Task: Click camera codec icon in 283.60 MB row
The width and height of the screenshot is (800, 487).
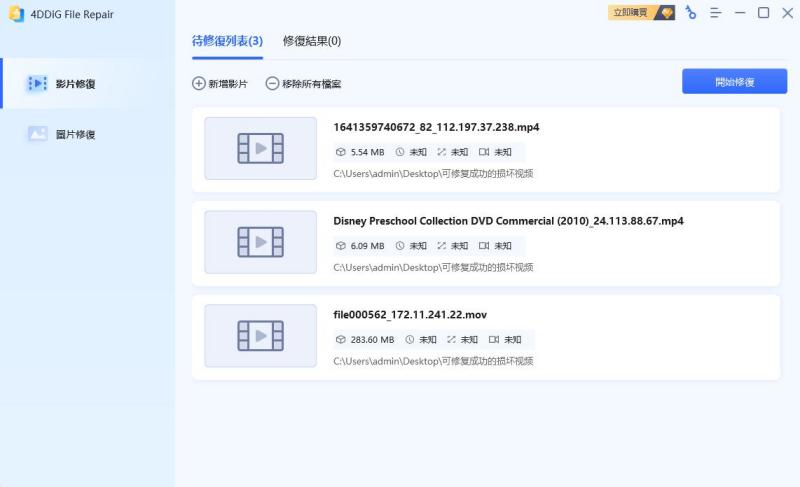Action: [x=494, y=340]
